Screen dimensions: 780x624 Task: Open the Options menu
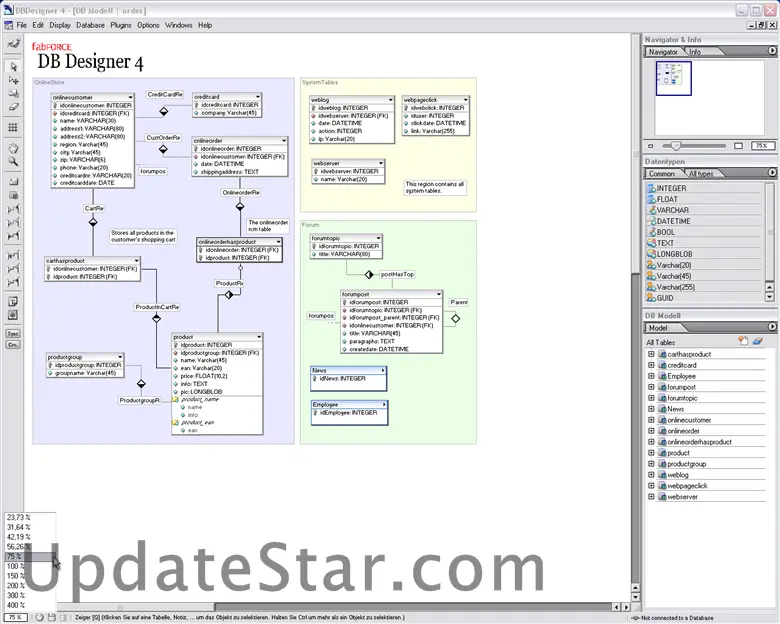(148, 25)
